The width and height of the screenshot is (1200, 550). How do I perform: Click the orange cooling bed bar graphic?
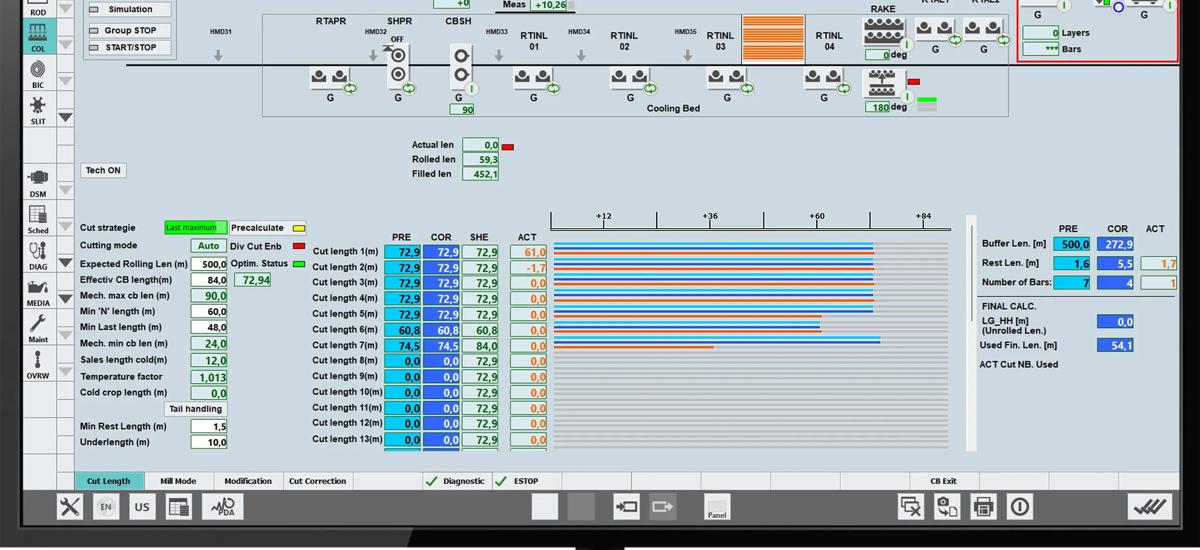[x=774, y=40]
